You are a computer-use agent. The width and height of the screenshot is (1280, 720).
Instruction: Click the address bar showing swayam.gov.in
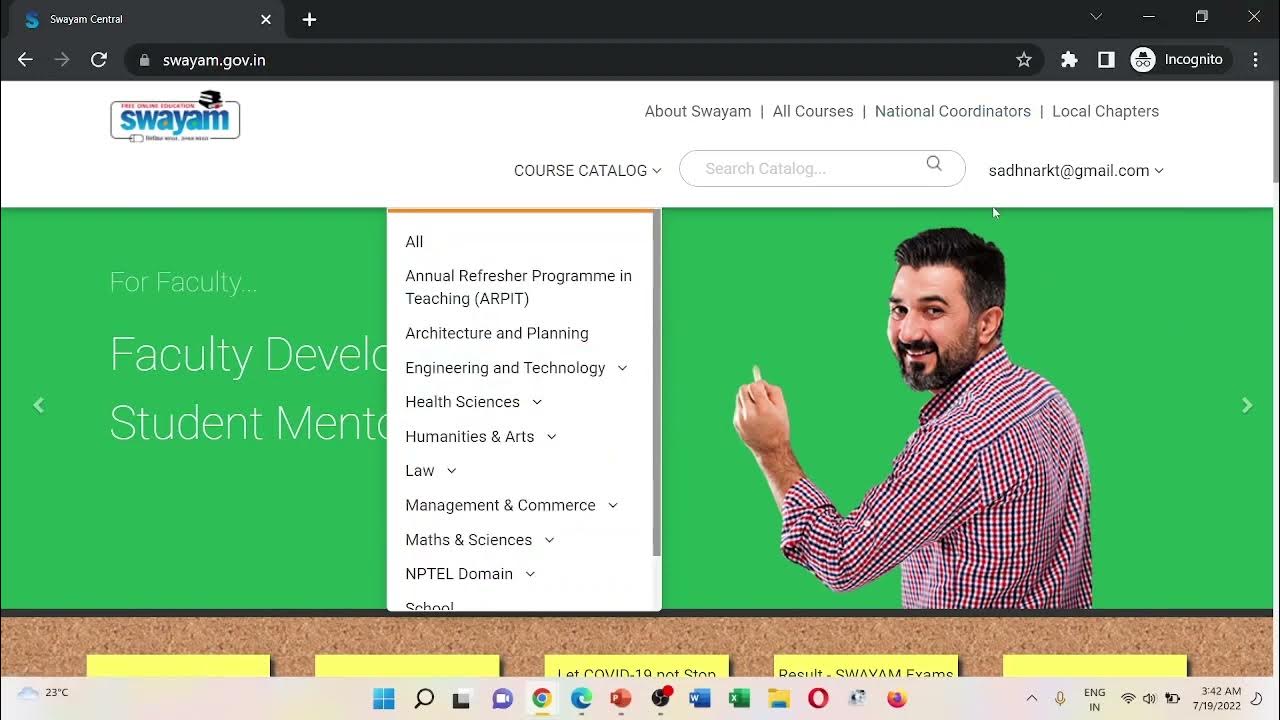click(583, 60)
